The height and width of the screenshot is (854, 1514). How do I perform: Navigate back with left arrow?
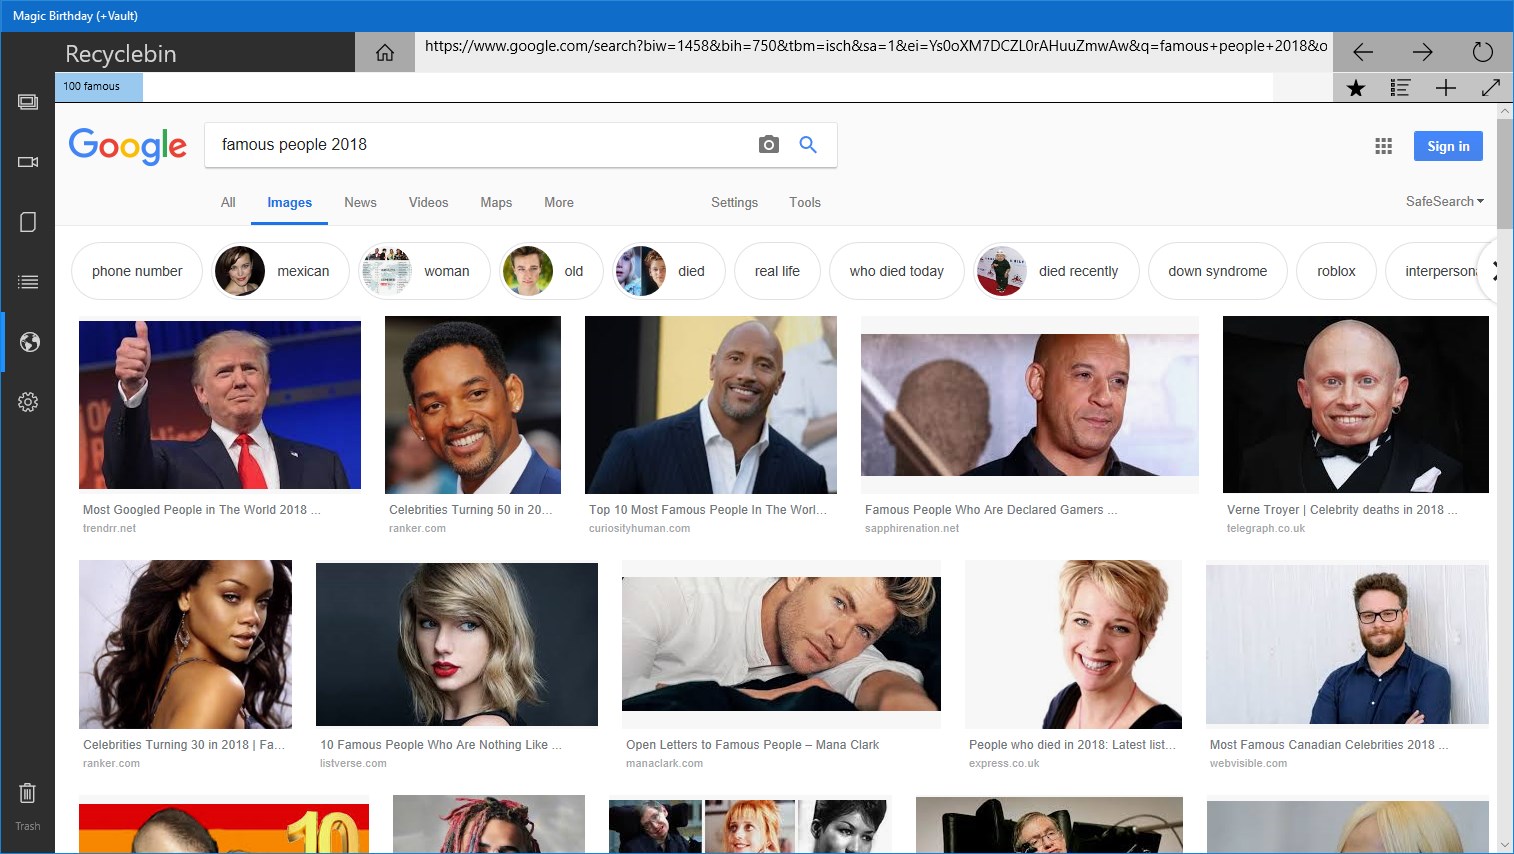(1363, 52)
